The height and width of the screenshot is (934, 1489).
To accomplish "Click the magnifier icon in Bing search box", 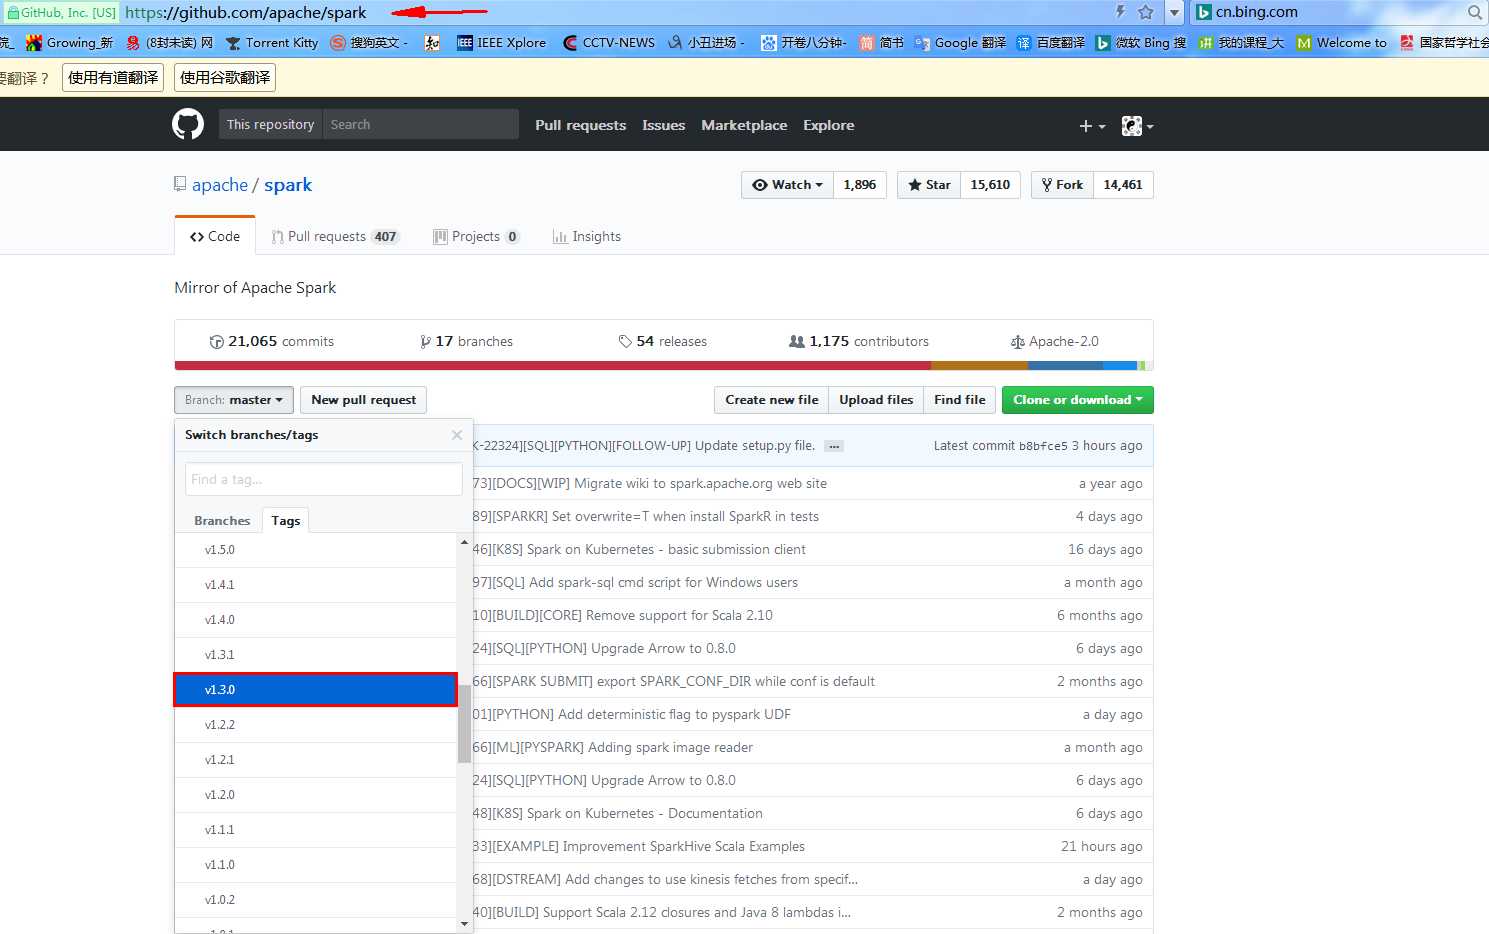I will tap(1475, 12).
